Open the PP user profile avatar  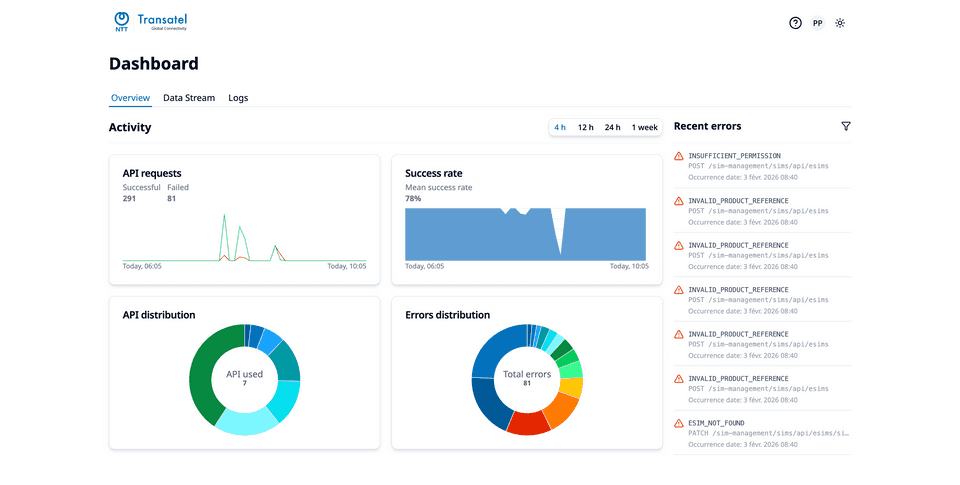[817, 23]
